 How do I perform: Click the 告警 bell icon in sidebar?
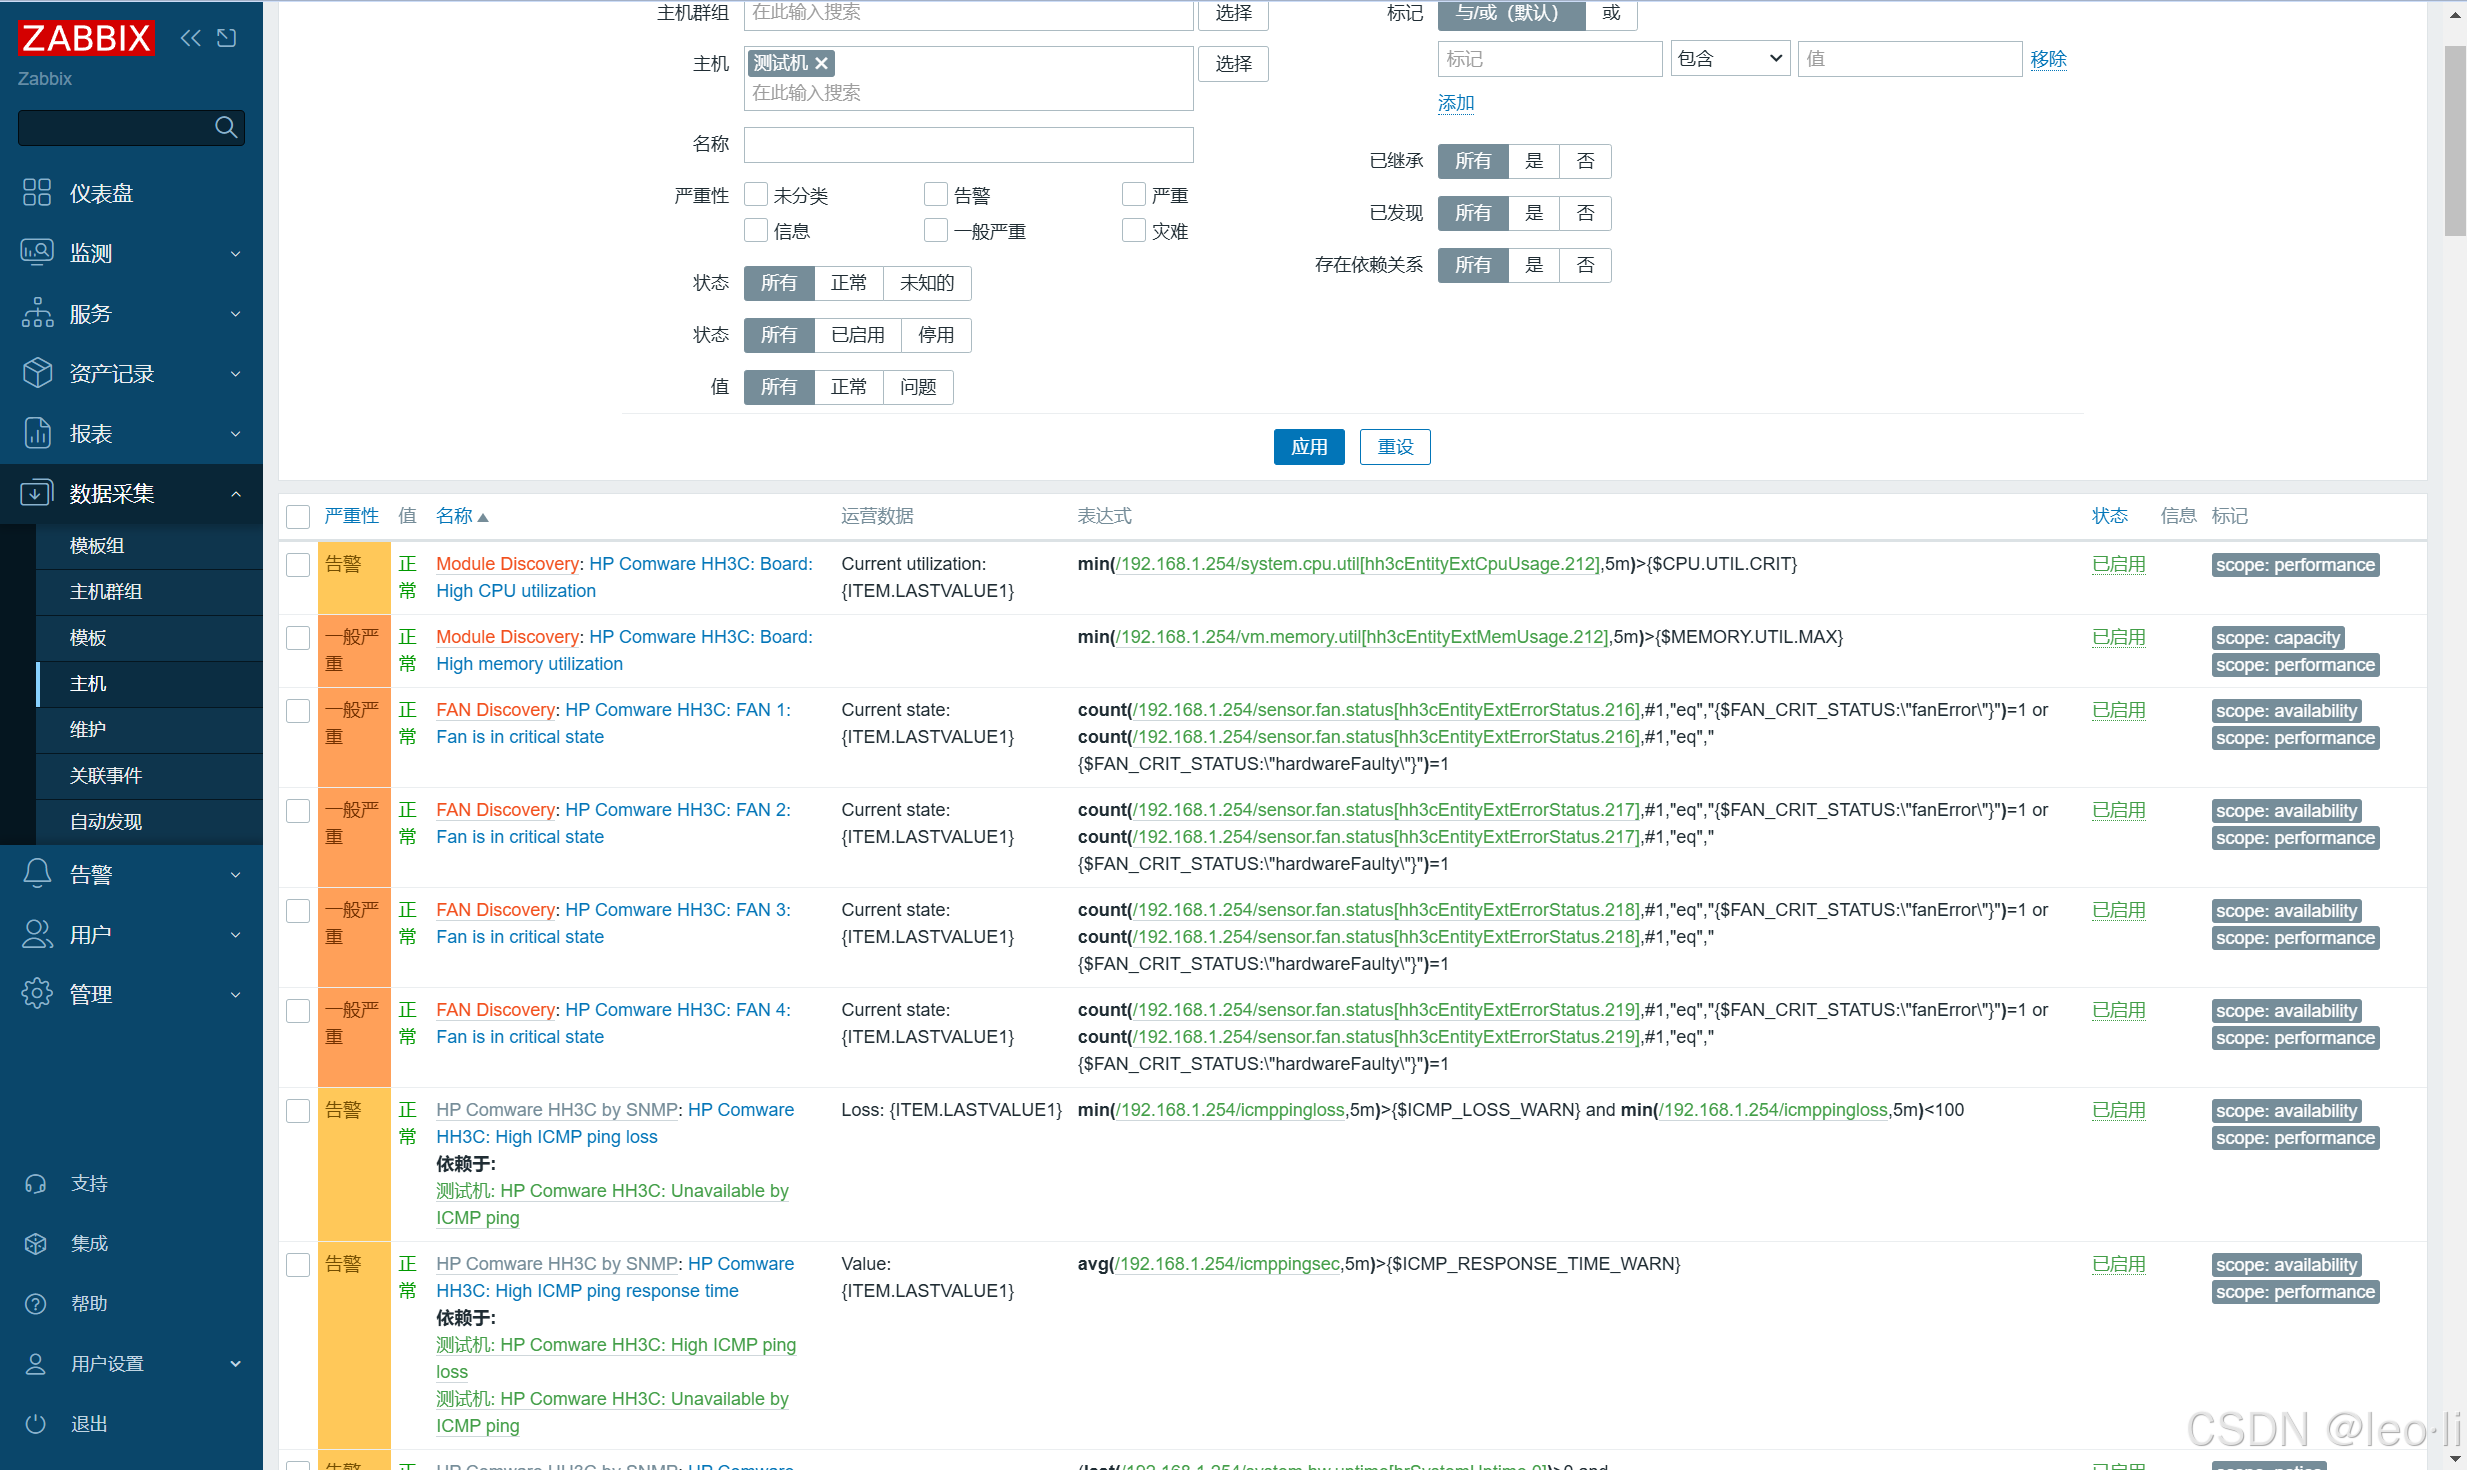(x=37, y=874)
